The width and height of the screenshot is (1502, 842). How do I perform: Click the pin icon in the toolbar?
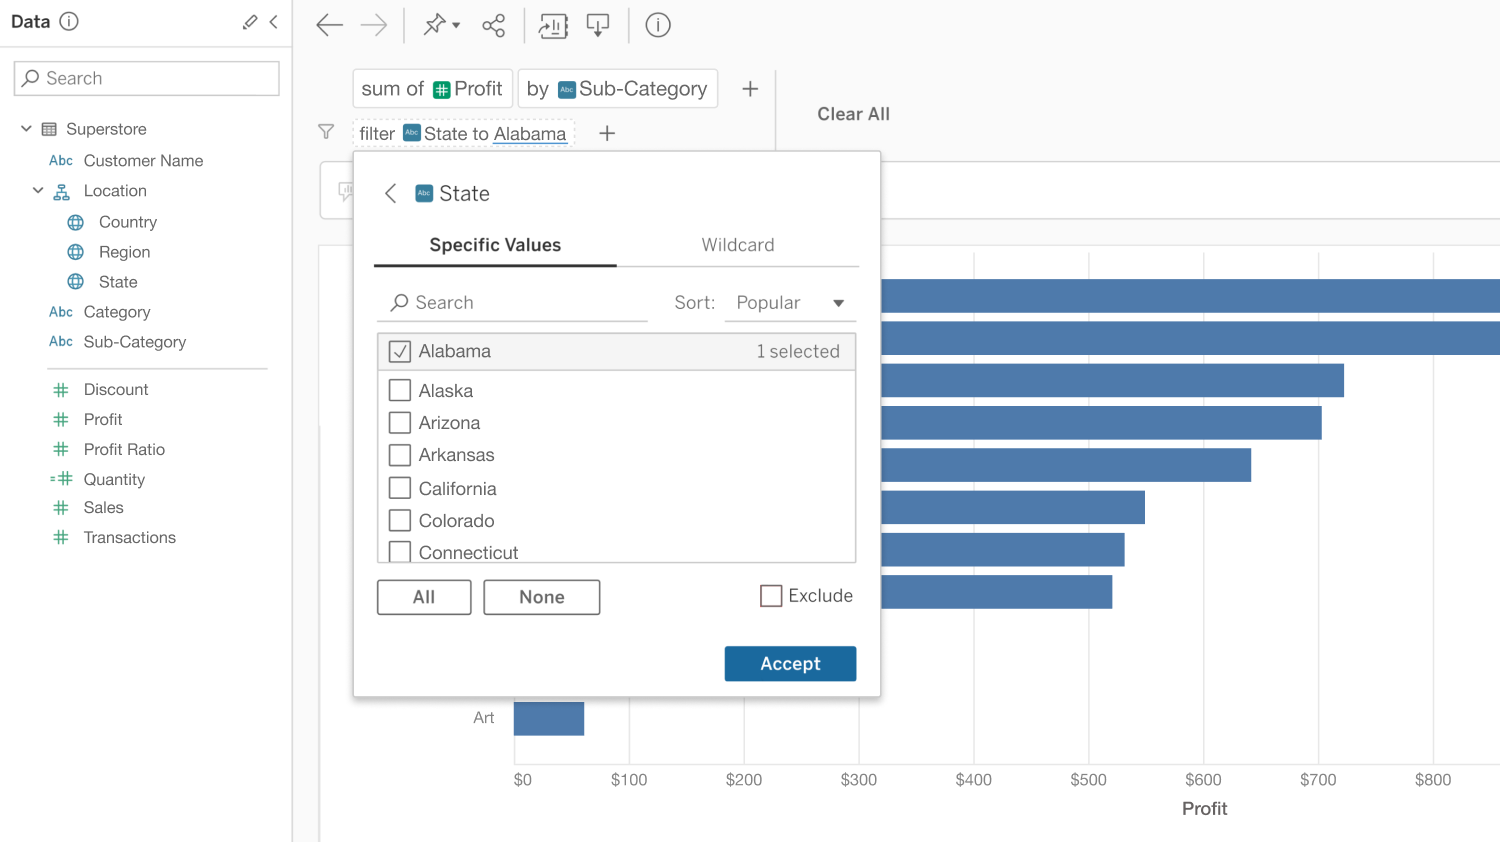point(434,25)
